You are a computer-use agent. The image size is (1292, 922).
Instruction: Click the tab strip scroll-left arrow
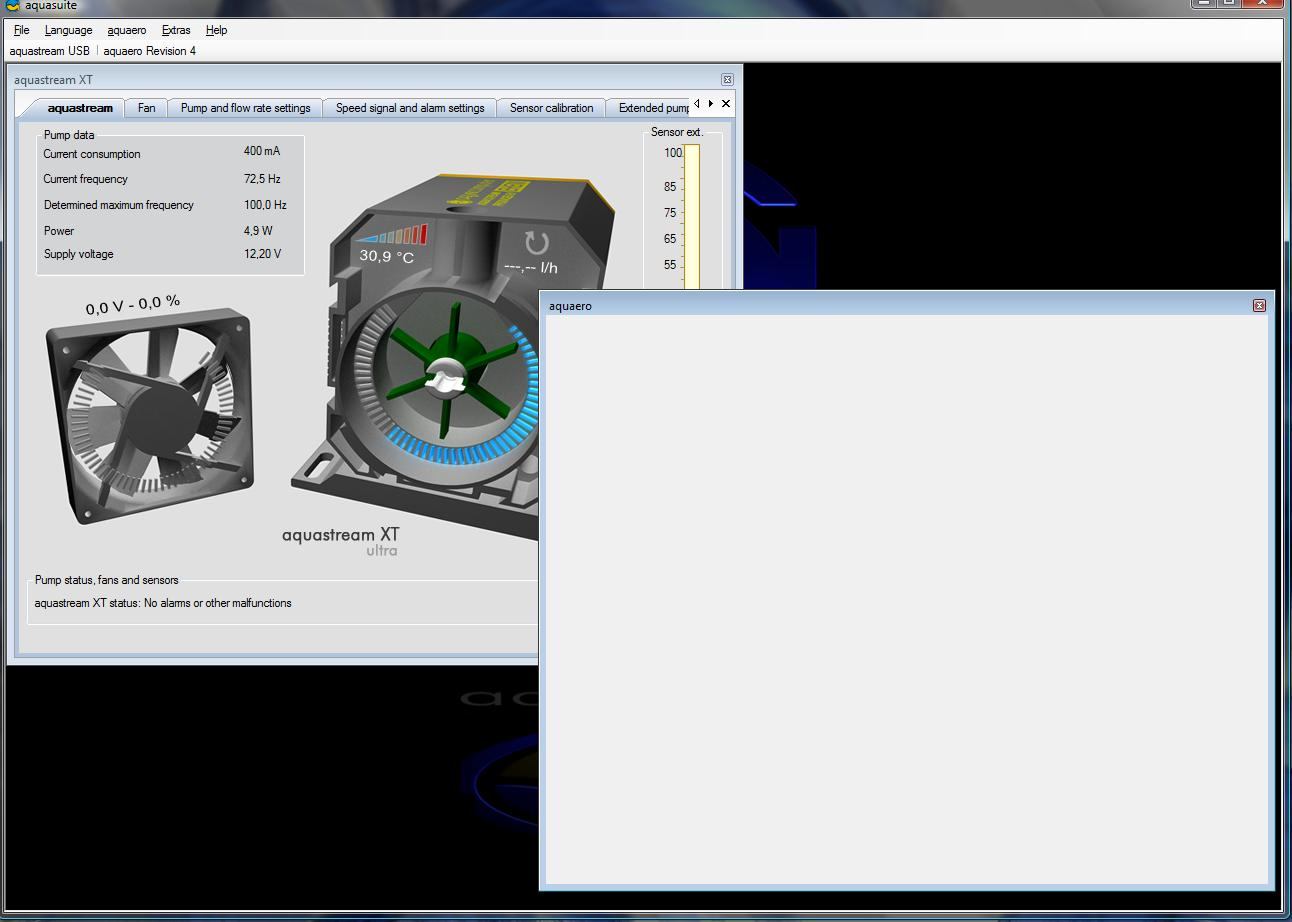click(697, 103)
